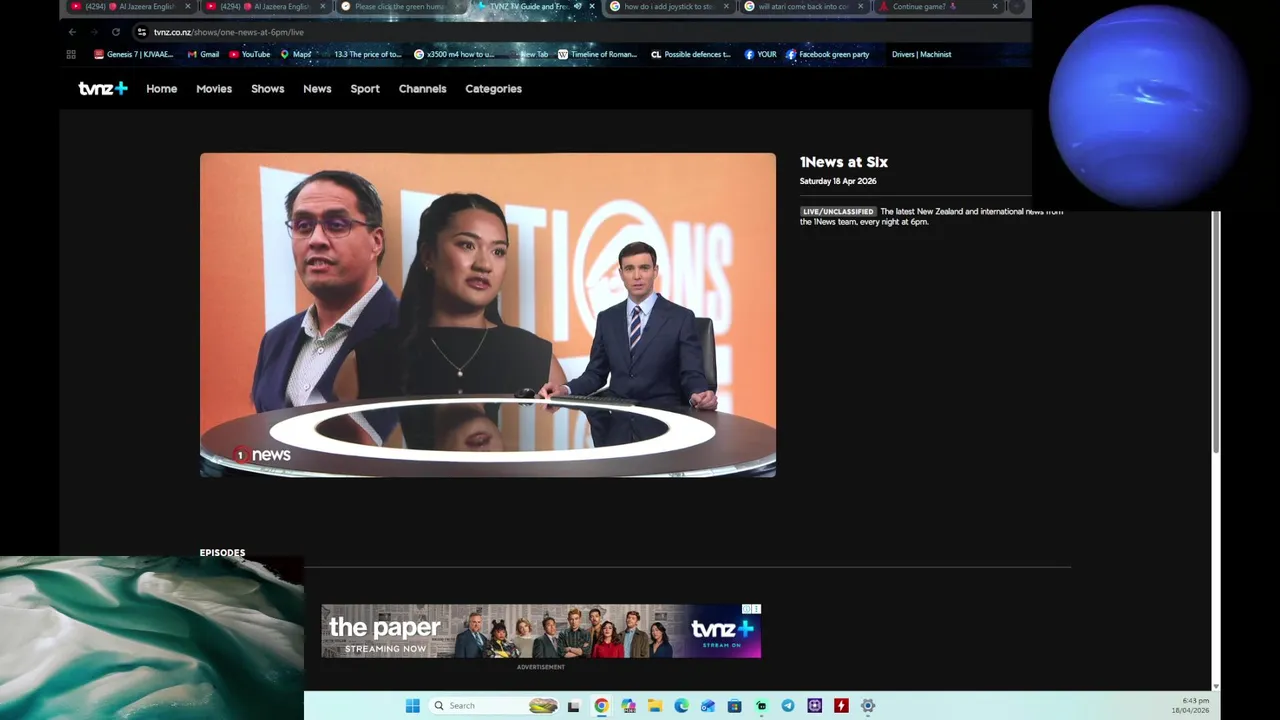
Task: Open the Home page
Action: [161, 89]
